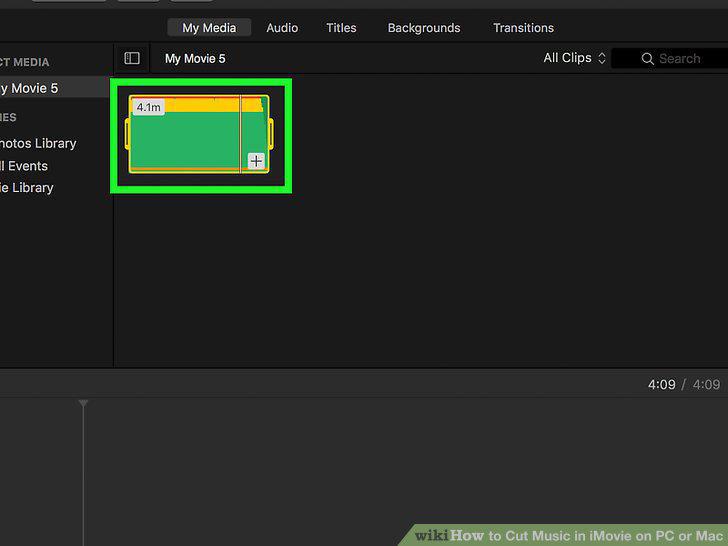
Task: Select All Events in the sidebar
Action: point(24,166)
